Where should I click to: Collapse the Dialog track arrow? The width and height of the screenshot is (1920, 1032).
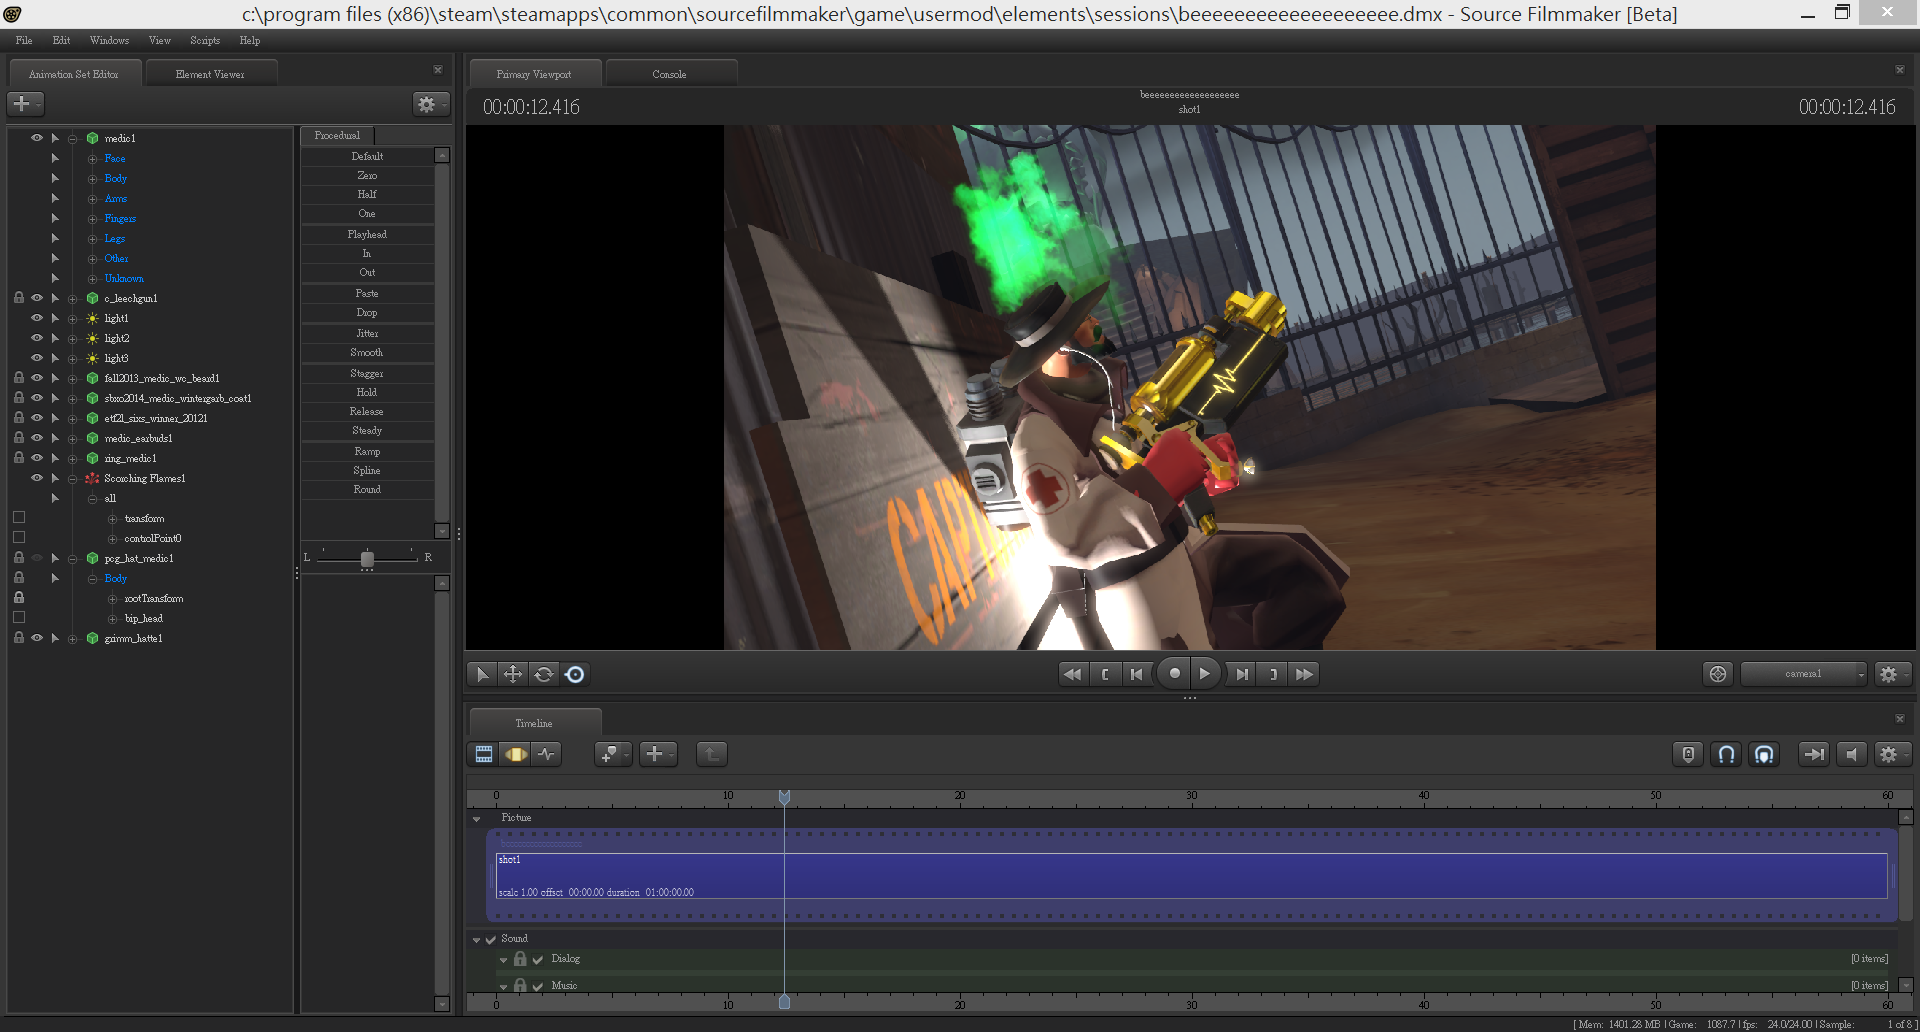(504, 960)
